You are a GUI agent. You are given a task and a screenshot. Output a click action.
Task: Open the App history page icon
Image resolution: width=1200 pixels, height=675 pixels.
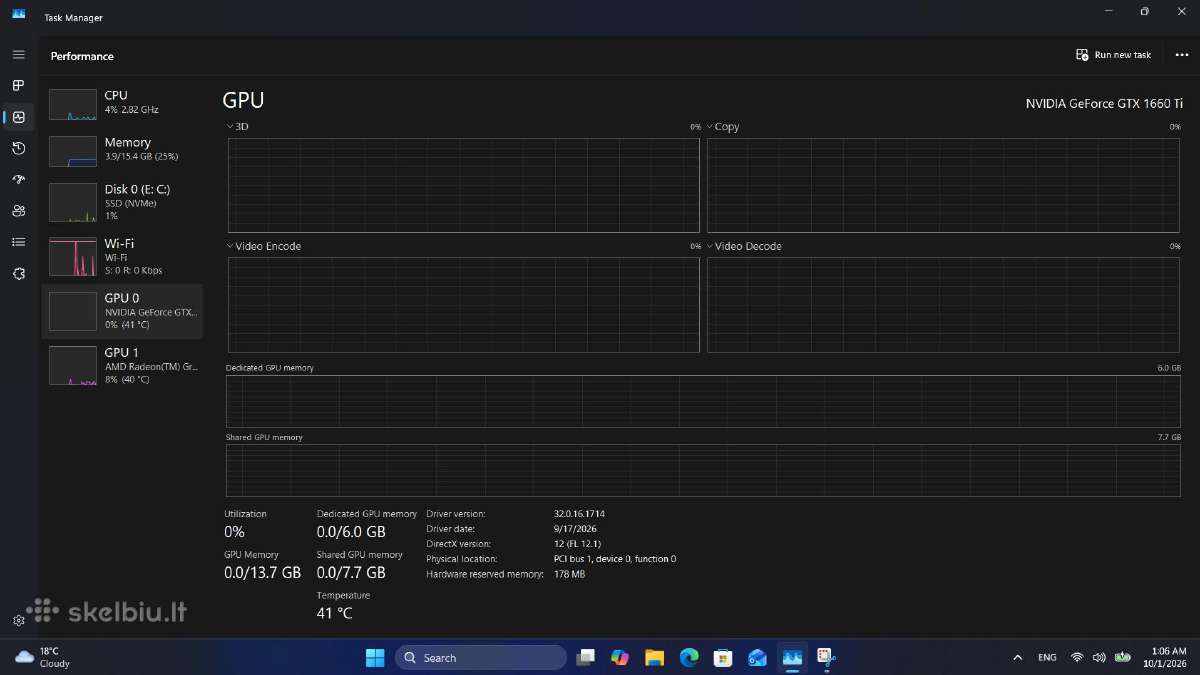click(x=18, y=148)
